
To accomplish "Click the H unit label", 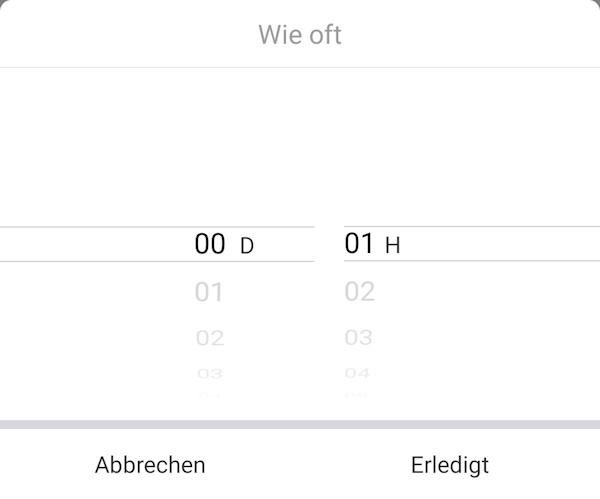I will coord(392,246).
